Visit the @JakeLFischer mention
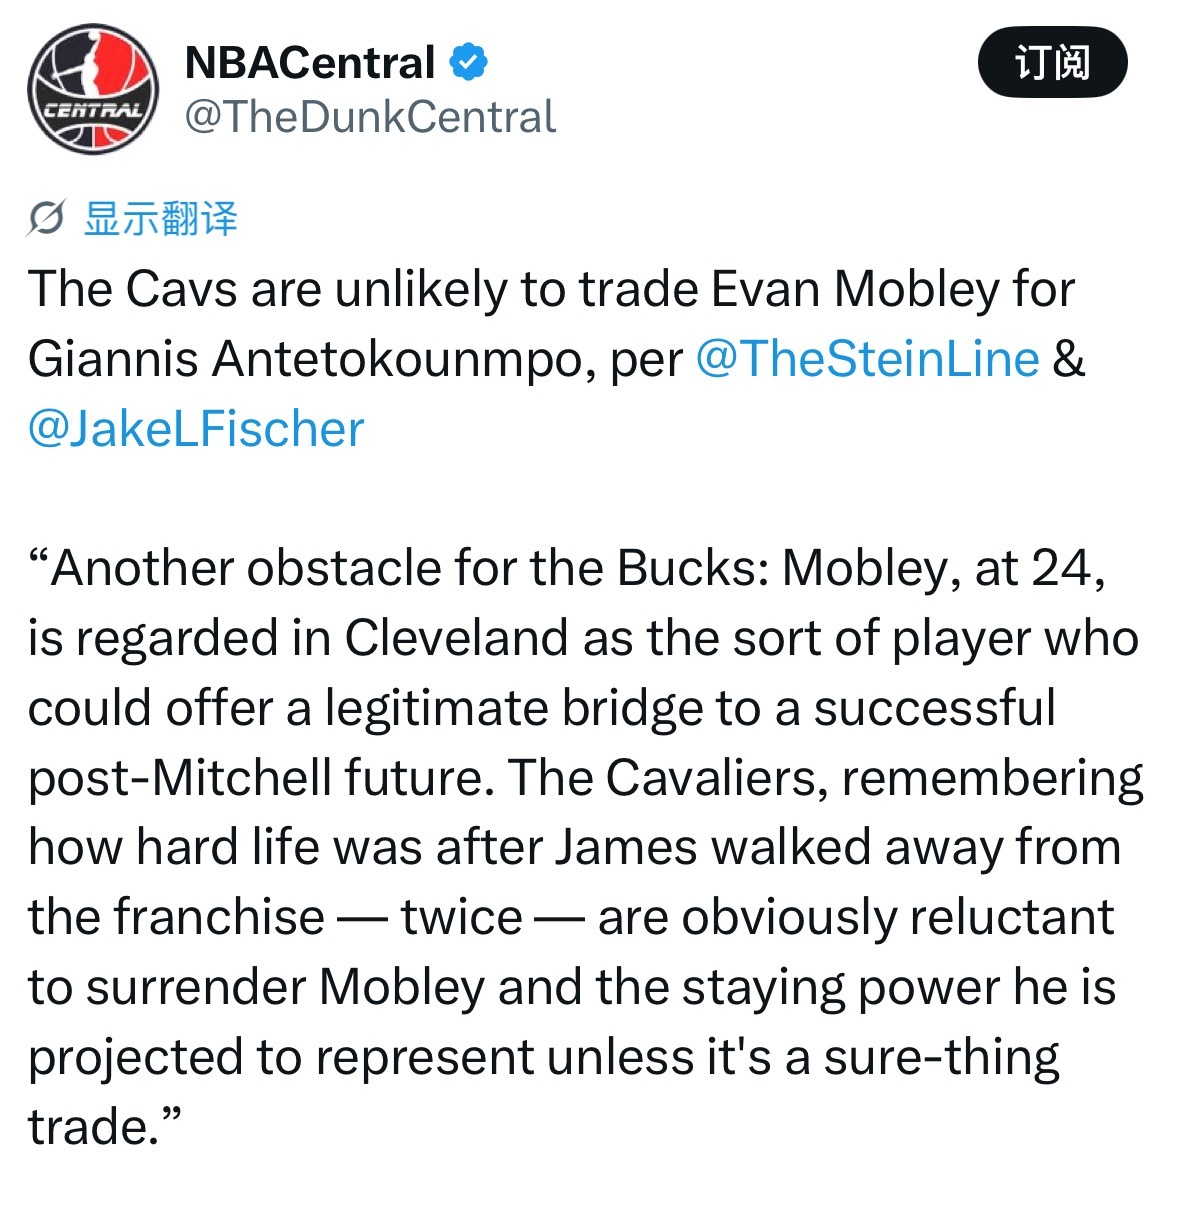Viewport: 1179px width, 1207px height. point(196,428)
